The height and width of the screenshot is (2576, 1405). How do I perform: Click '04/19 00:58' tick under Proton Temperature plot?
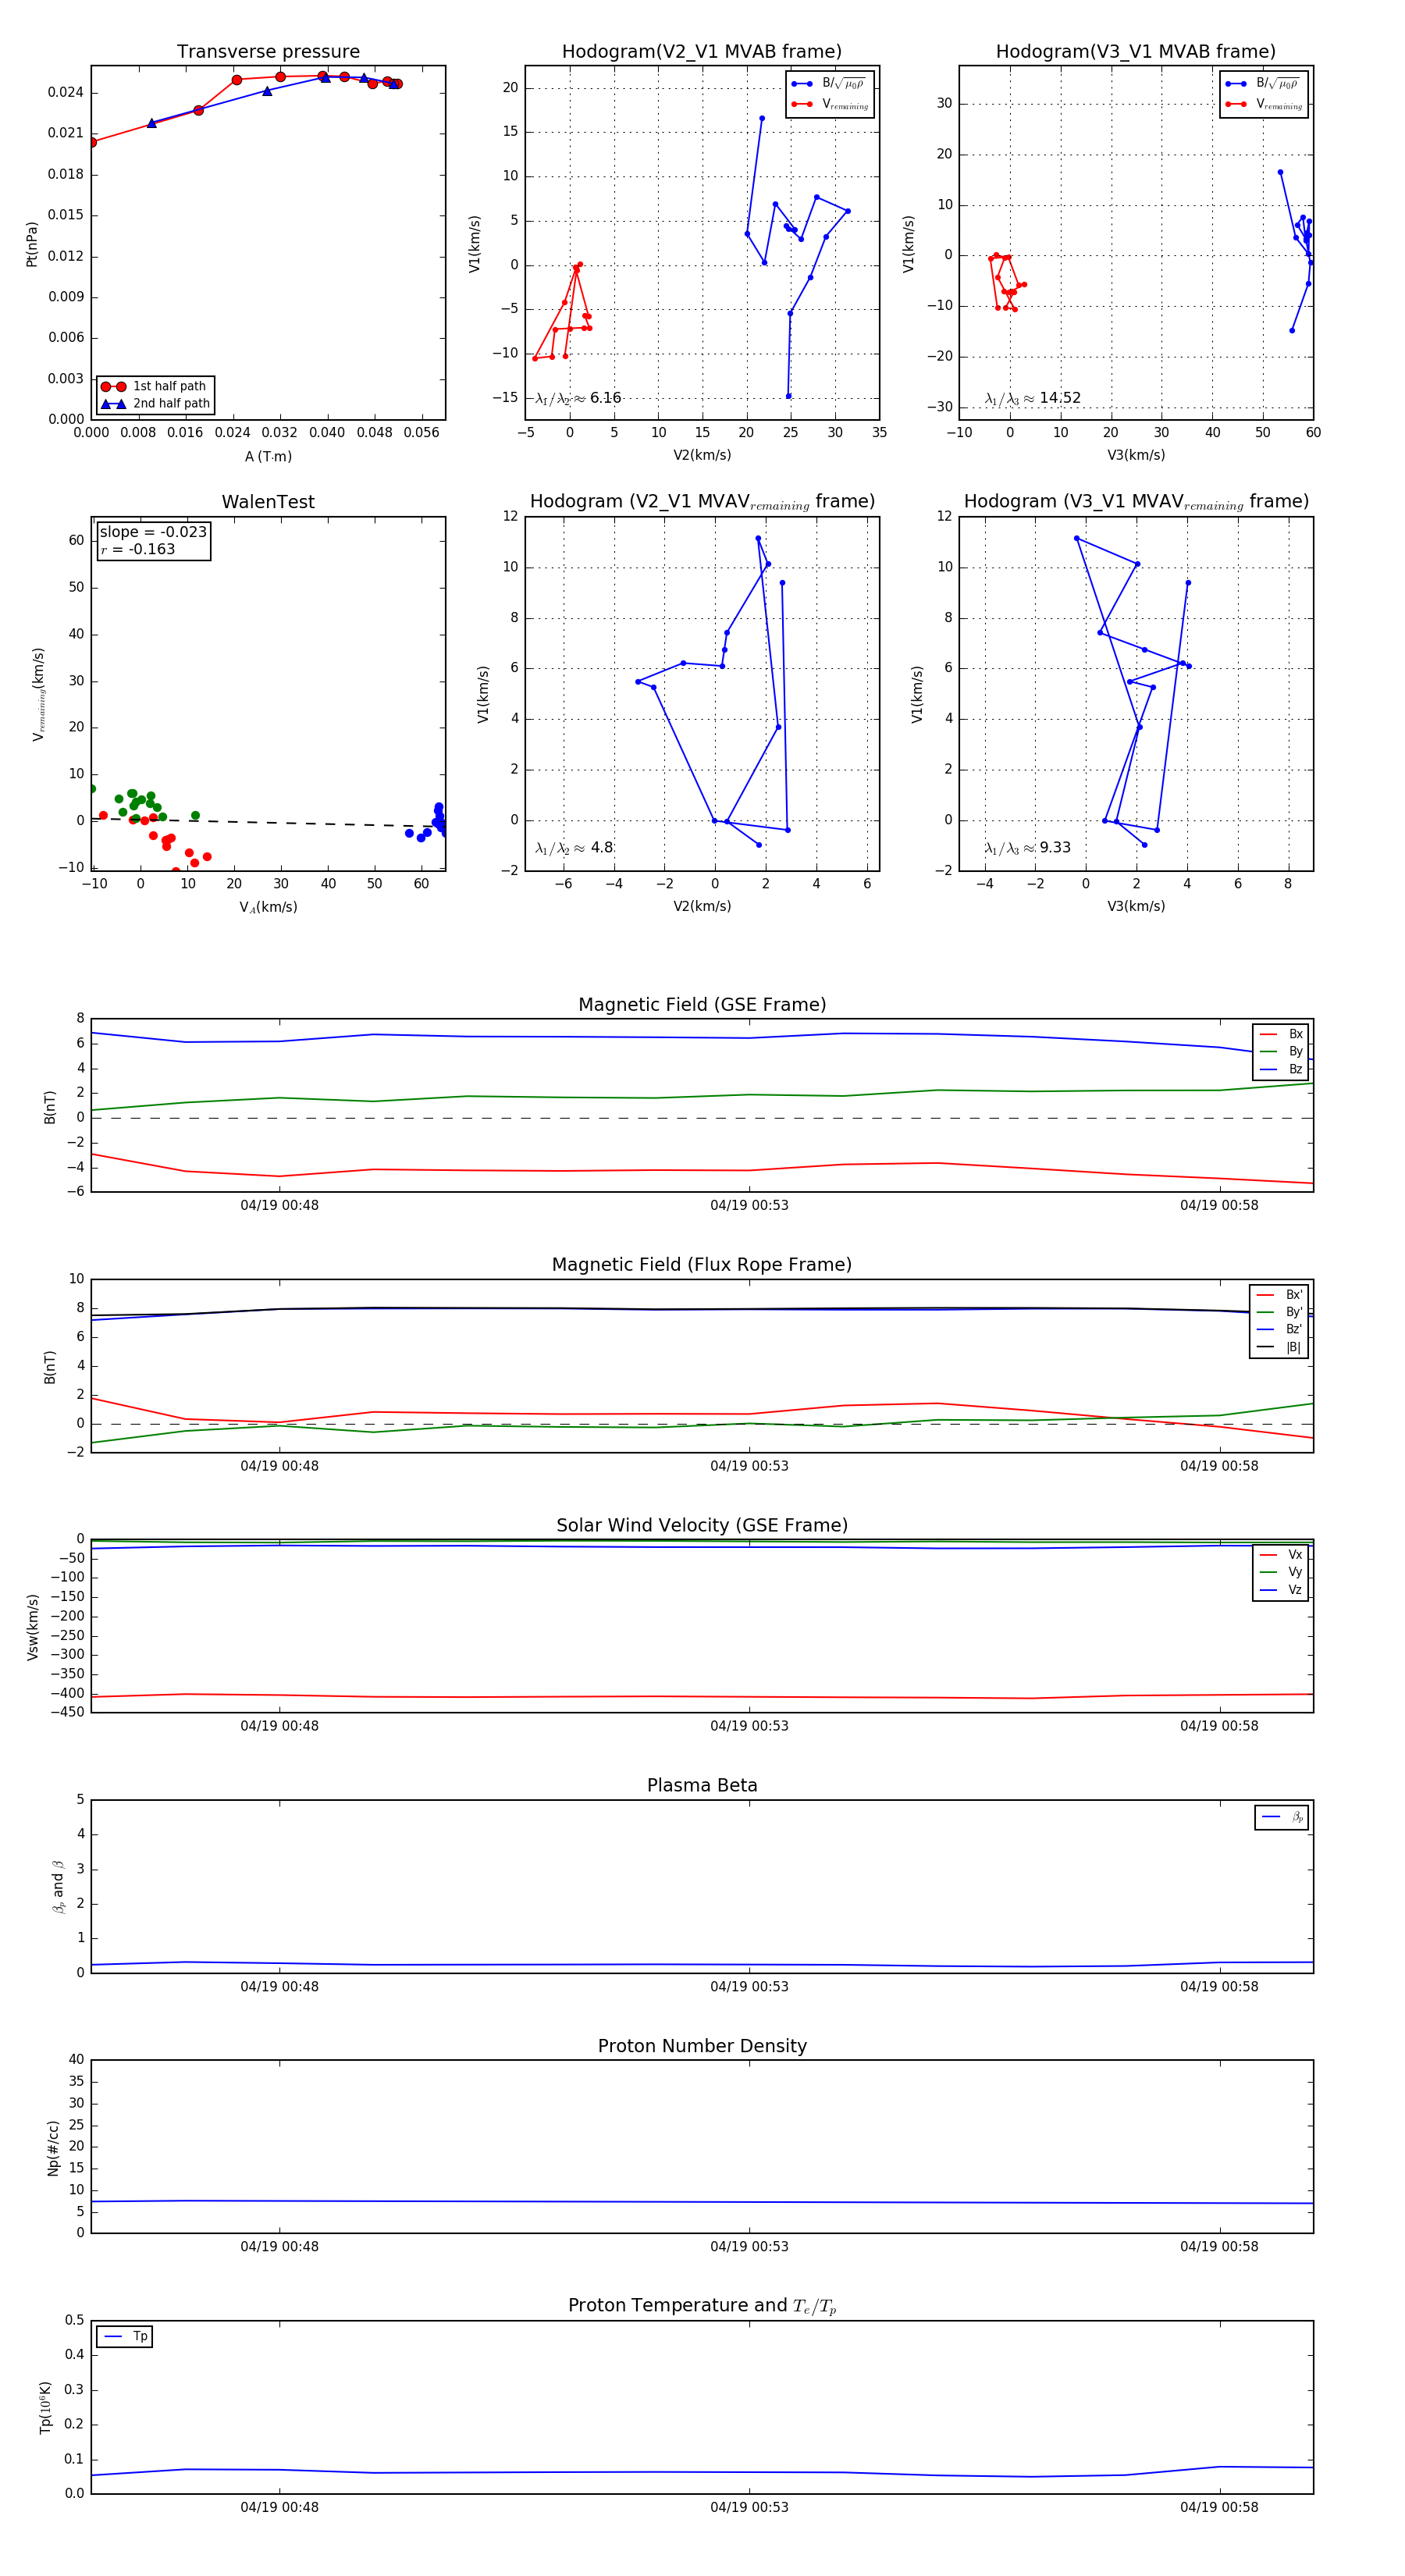(1219, 2507)
